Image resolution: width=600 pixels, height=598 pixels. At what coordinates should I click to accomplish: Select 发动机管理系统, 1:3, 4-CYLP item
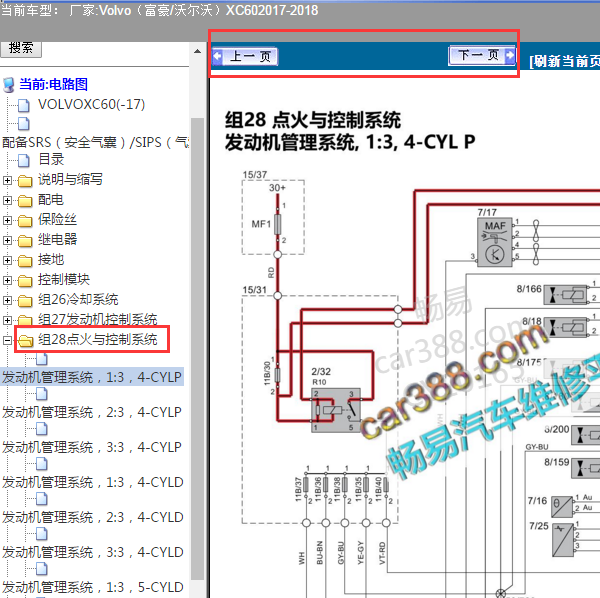pyautogui.click(x=92, y=377)
